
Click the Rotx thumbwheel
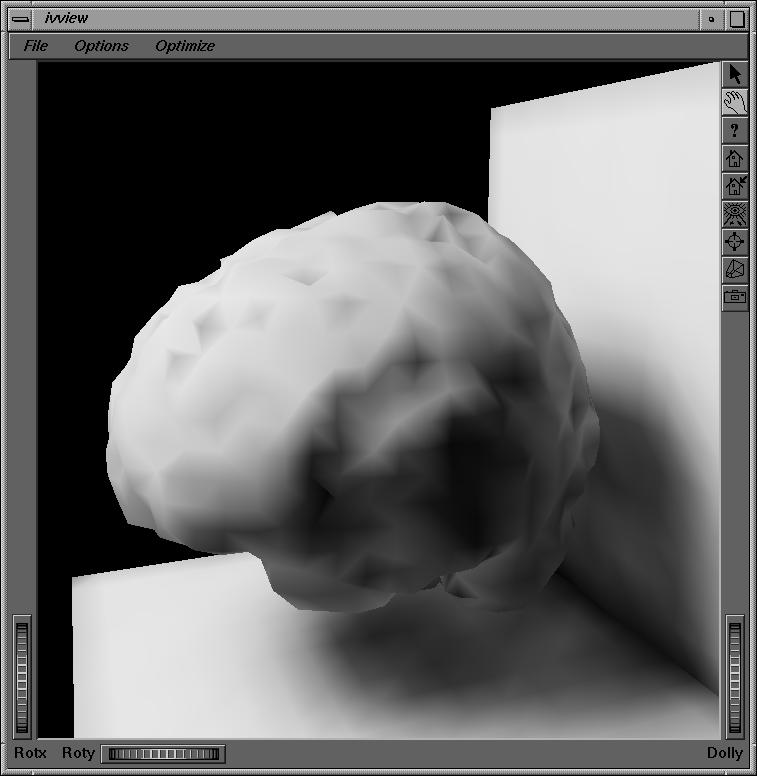pyautogui.click(x=22, y=677)
